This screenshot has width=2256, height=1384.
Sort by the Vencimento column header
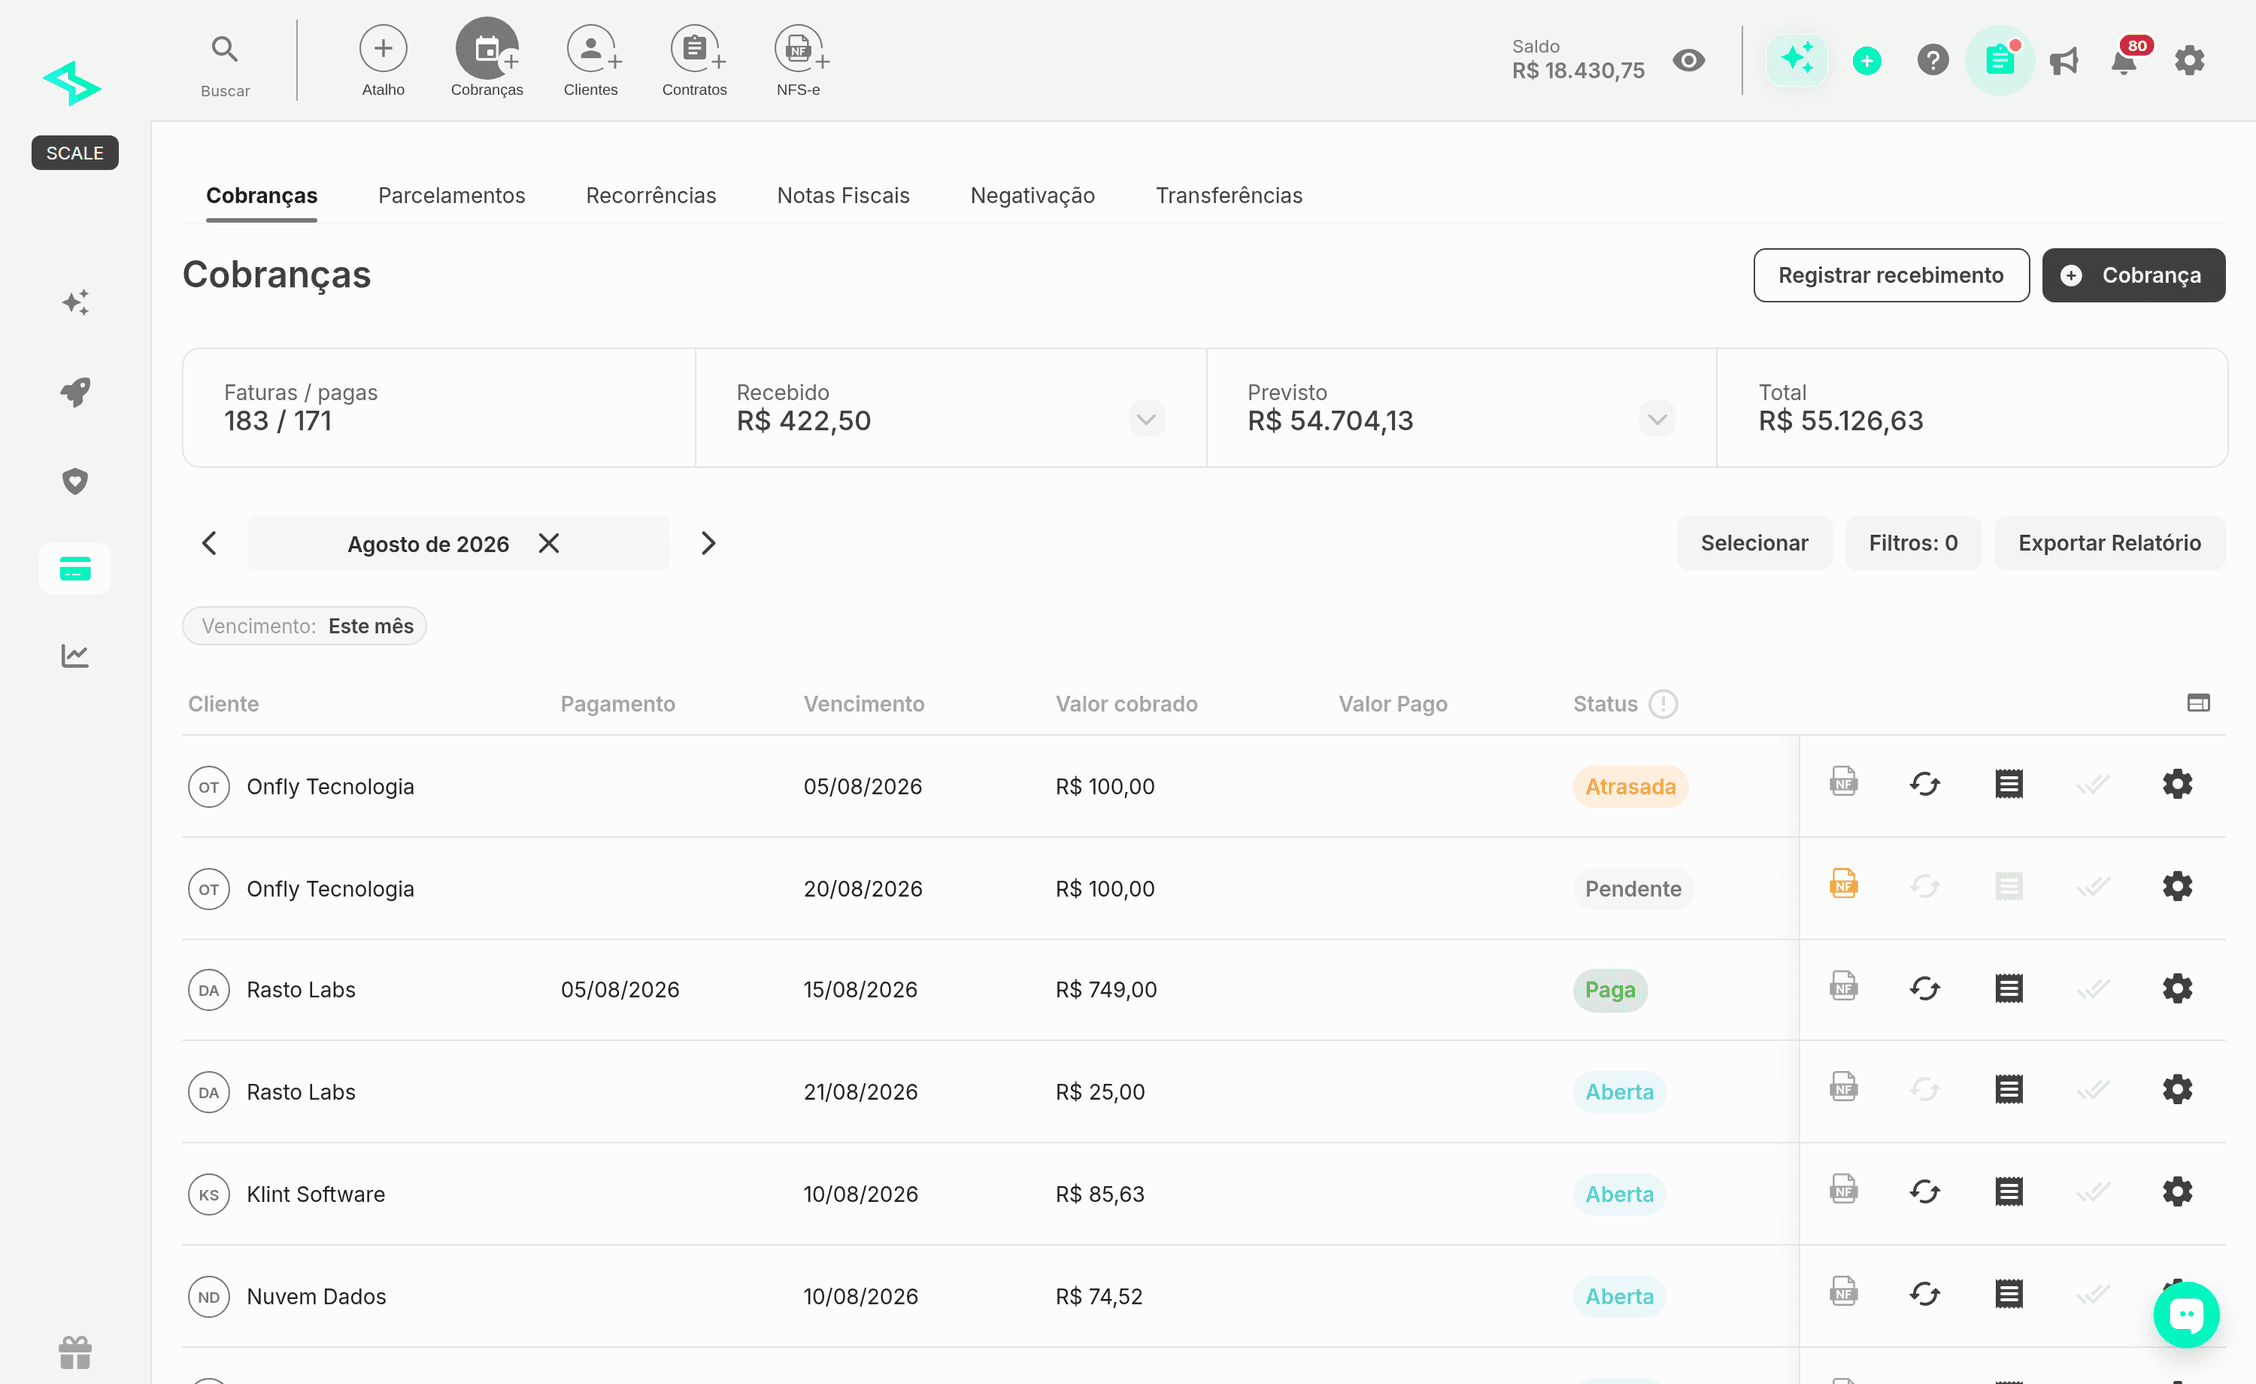tap(864, 704)
